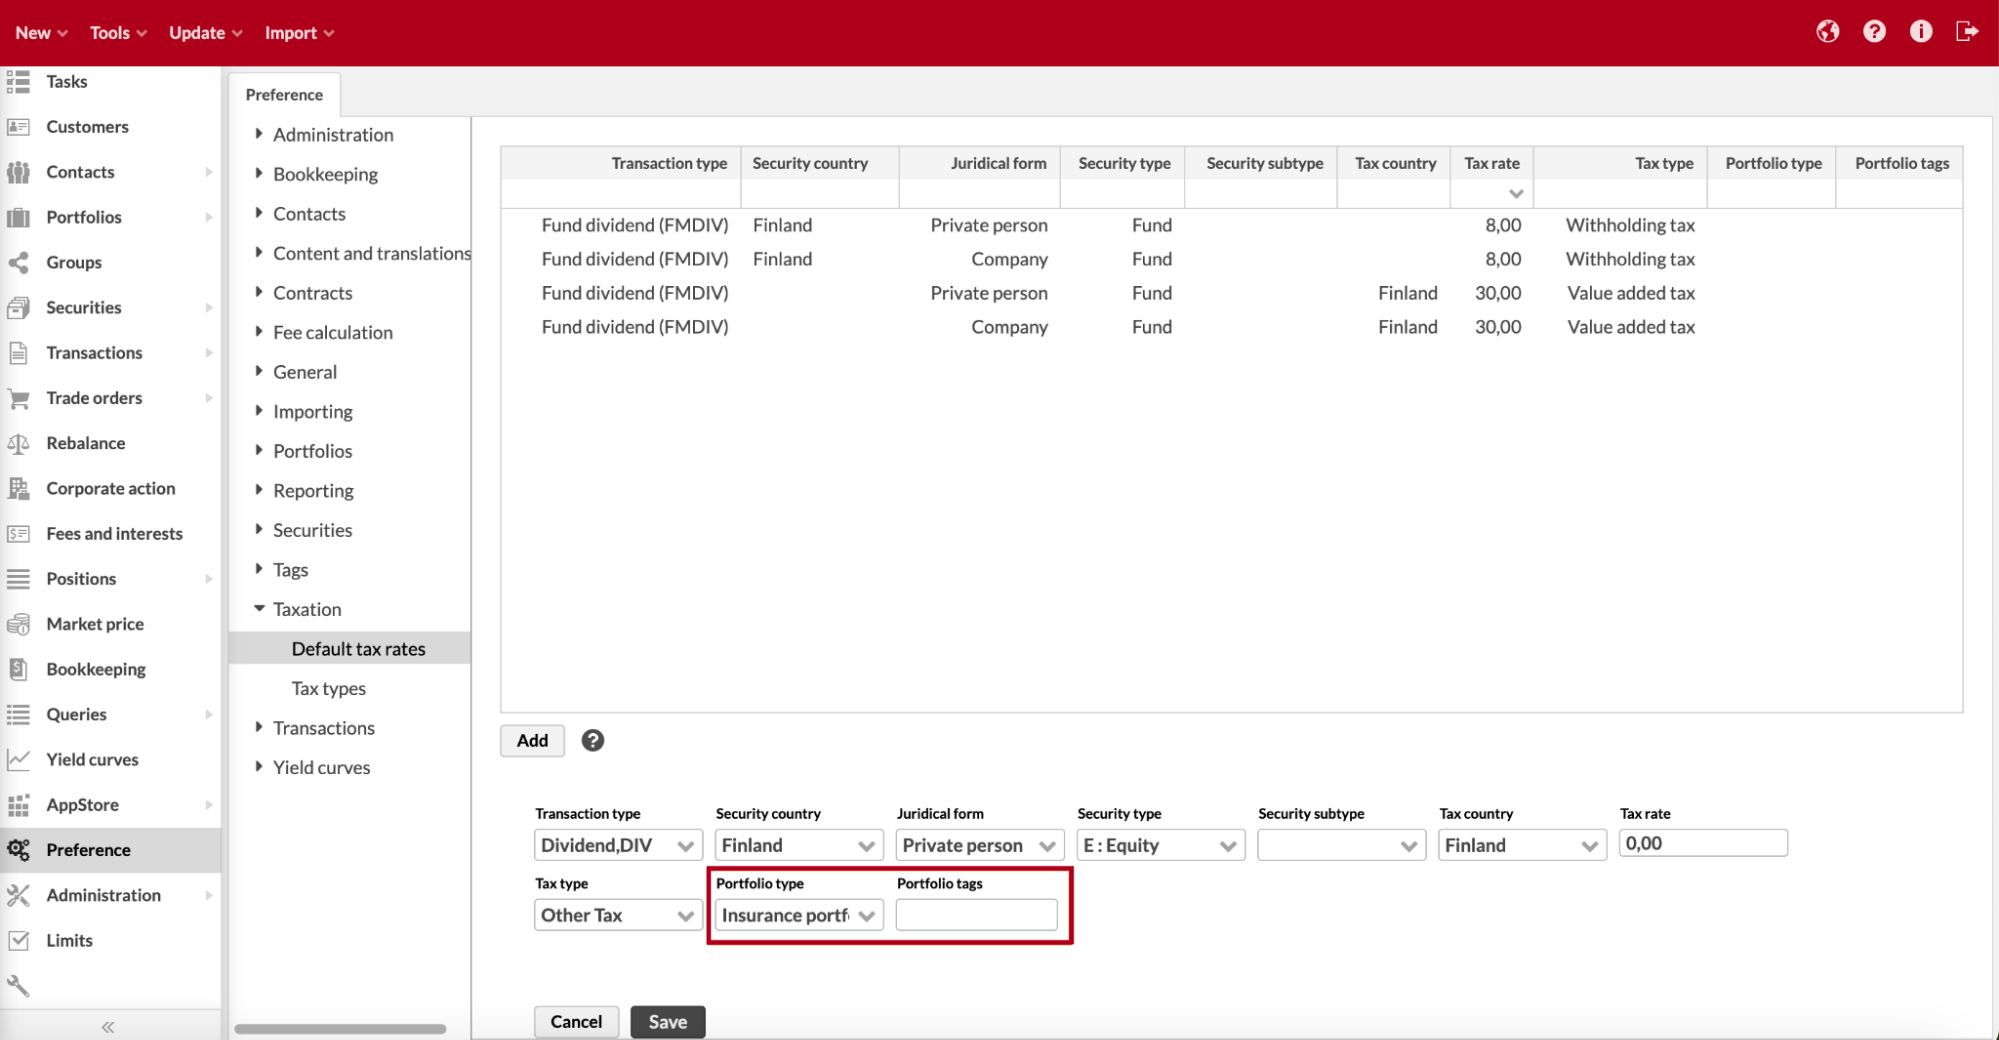The height and width of the screenshot is (1040, 1999).
Task: Select the Preference tab
Action: [284, 95]
